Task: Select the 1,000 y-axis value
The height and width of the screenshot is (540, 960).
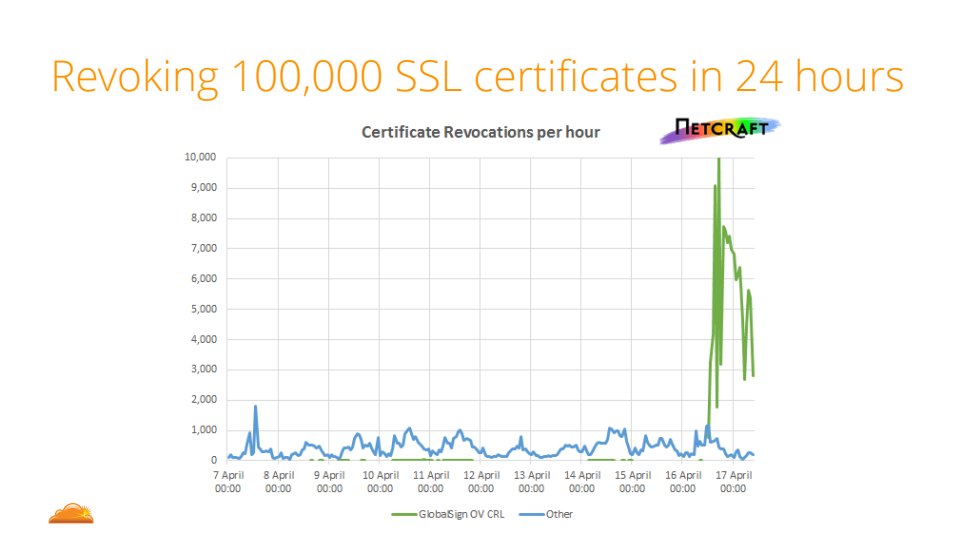Action: [201, 430]
